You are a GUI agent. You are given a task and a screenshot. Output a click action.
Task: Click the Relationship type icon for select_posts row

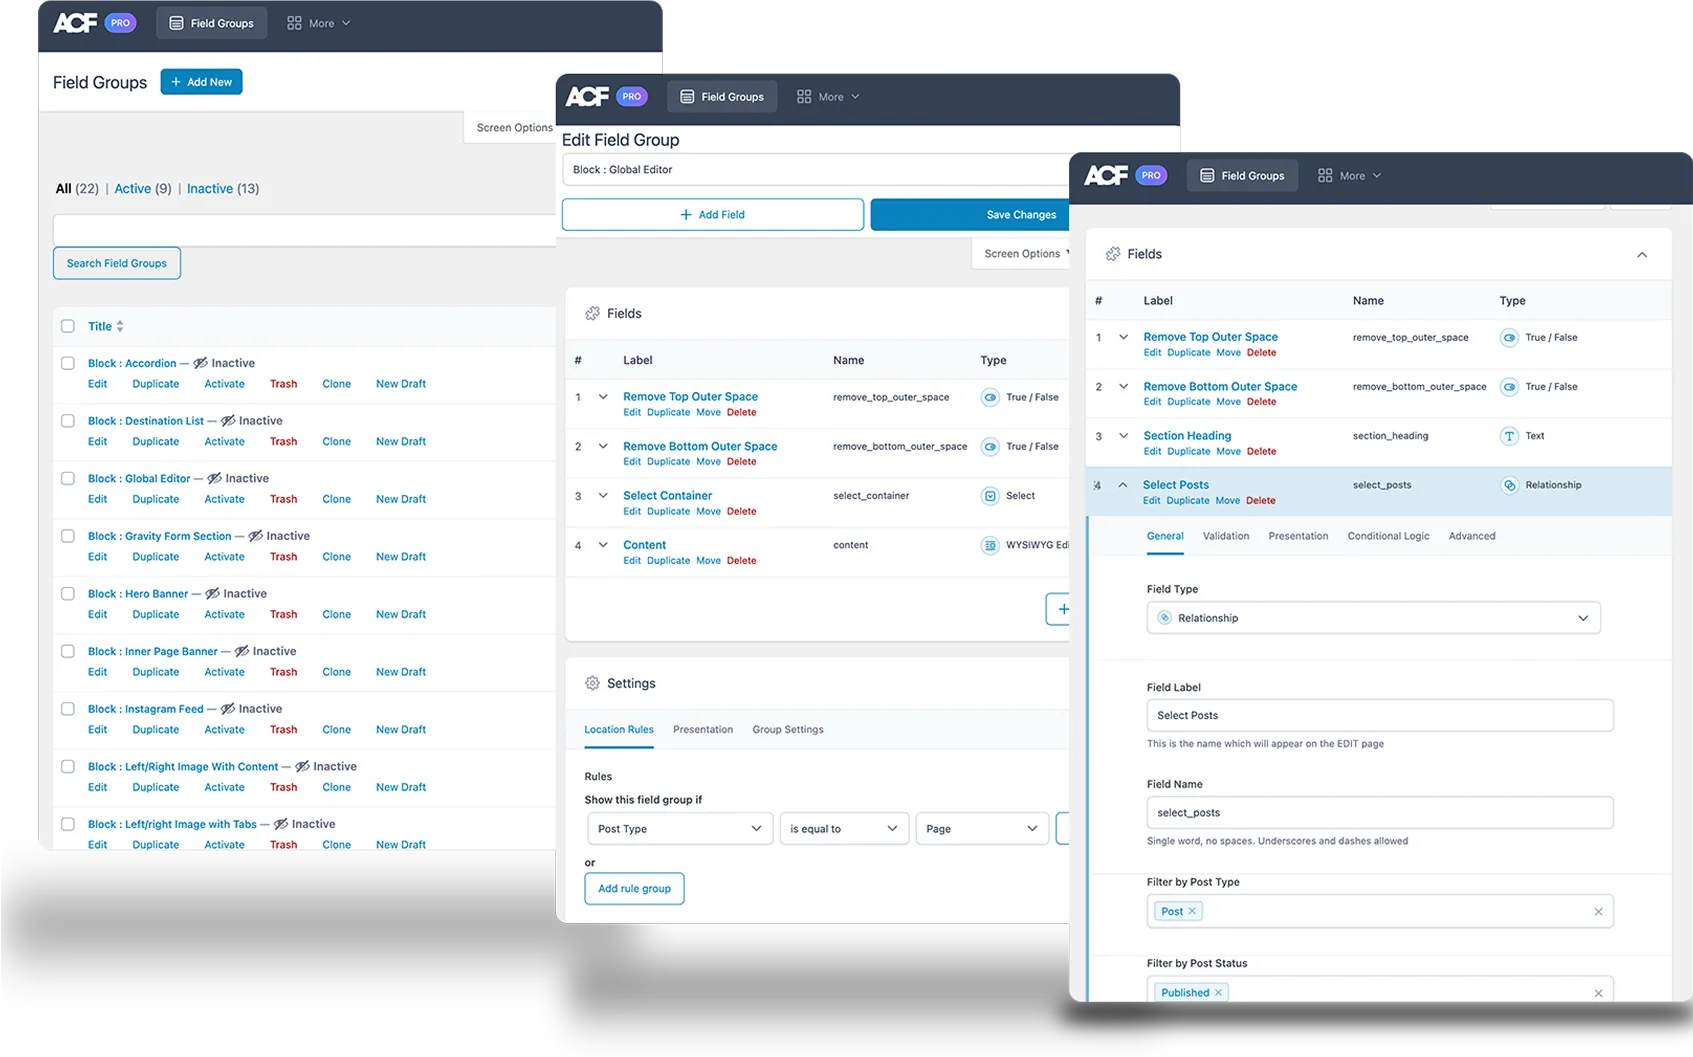tap(1509, 485)
